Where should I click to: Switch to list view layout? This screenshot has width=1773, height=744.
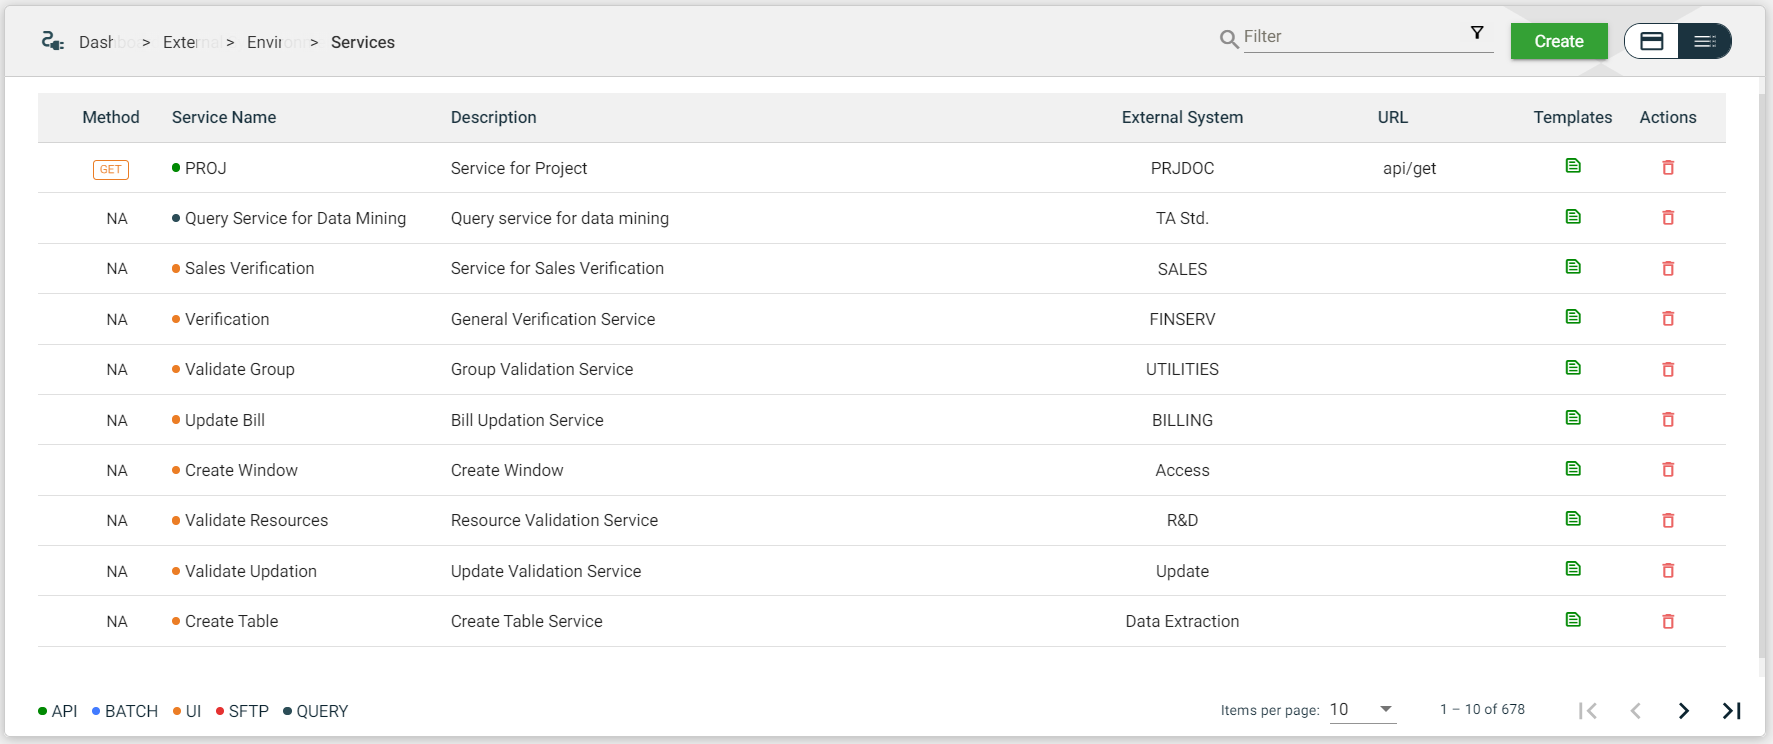[1704, 41]
